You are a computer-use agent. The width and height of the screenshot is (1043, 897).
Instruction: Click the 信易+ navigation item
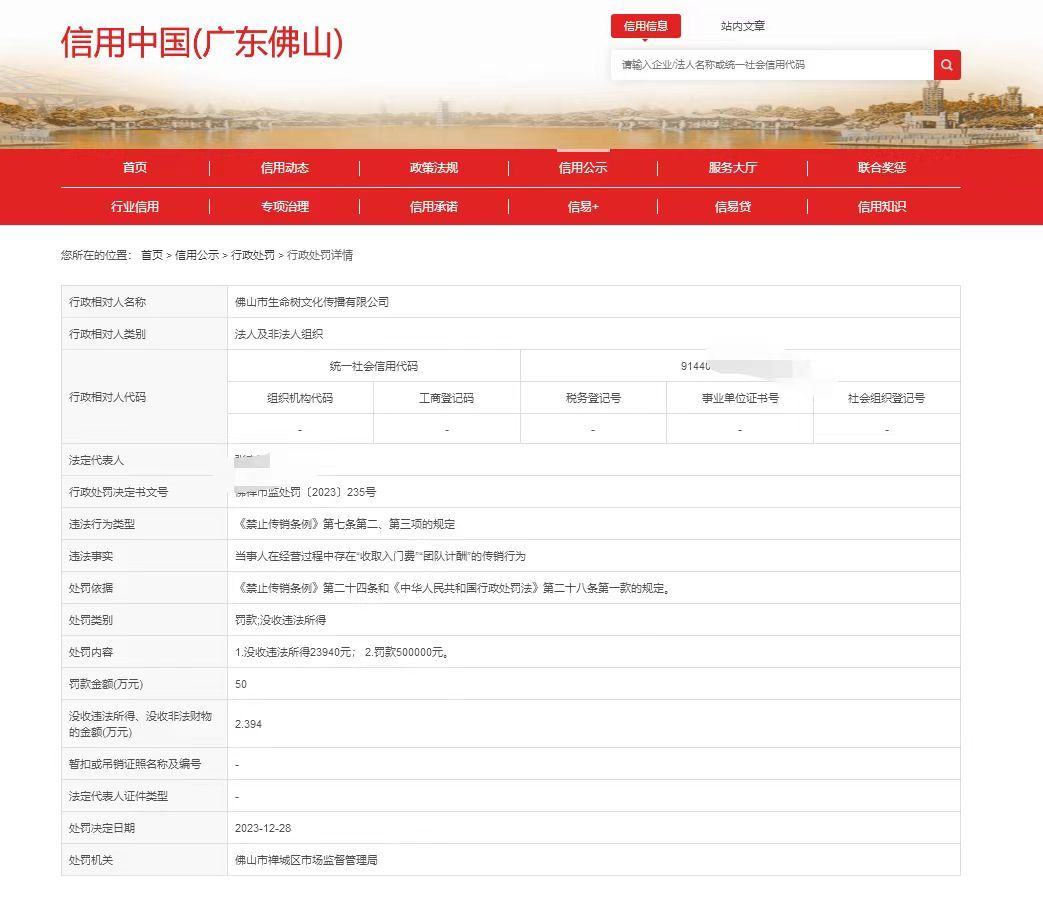(582, 207)
